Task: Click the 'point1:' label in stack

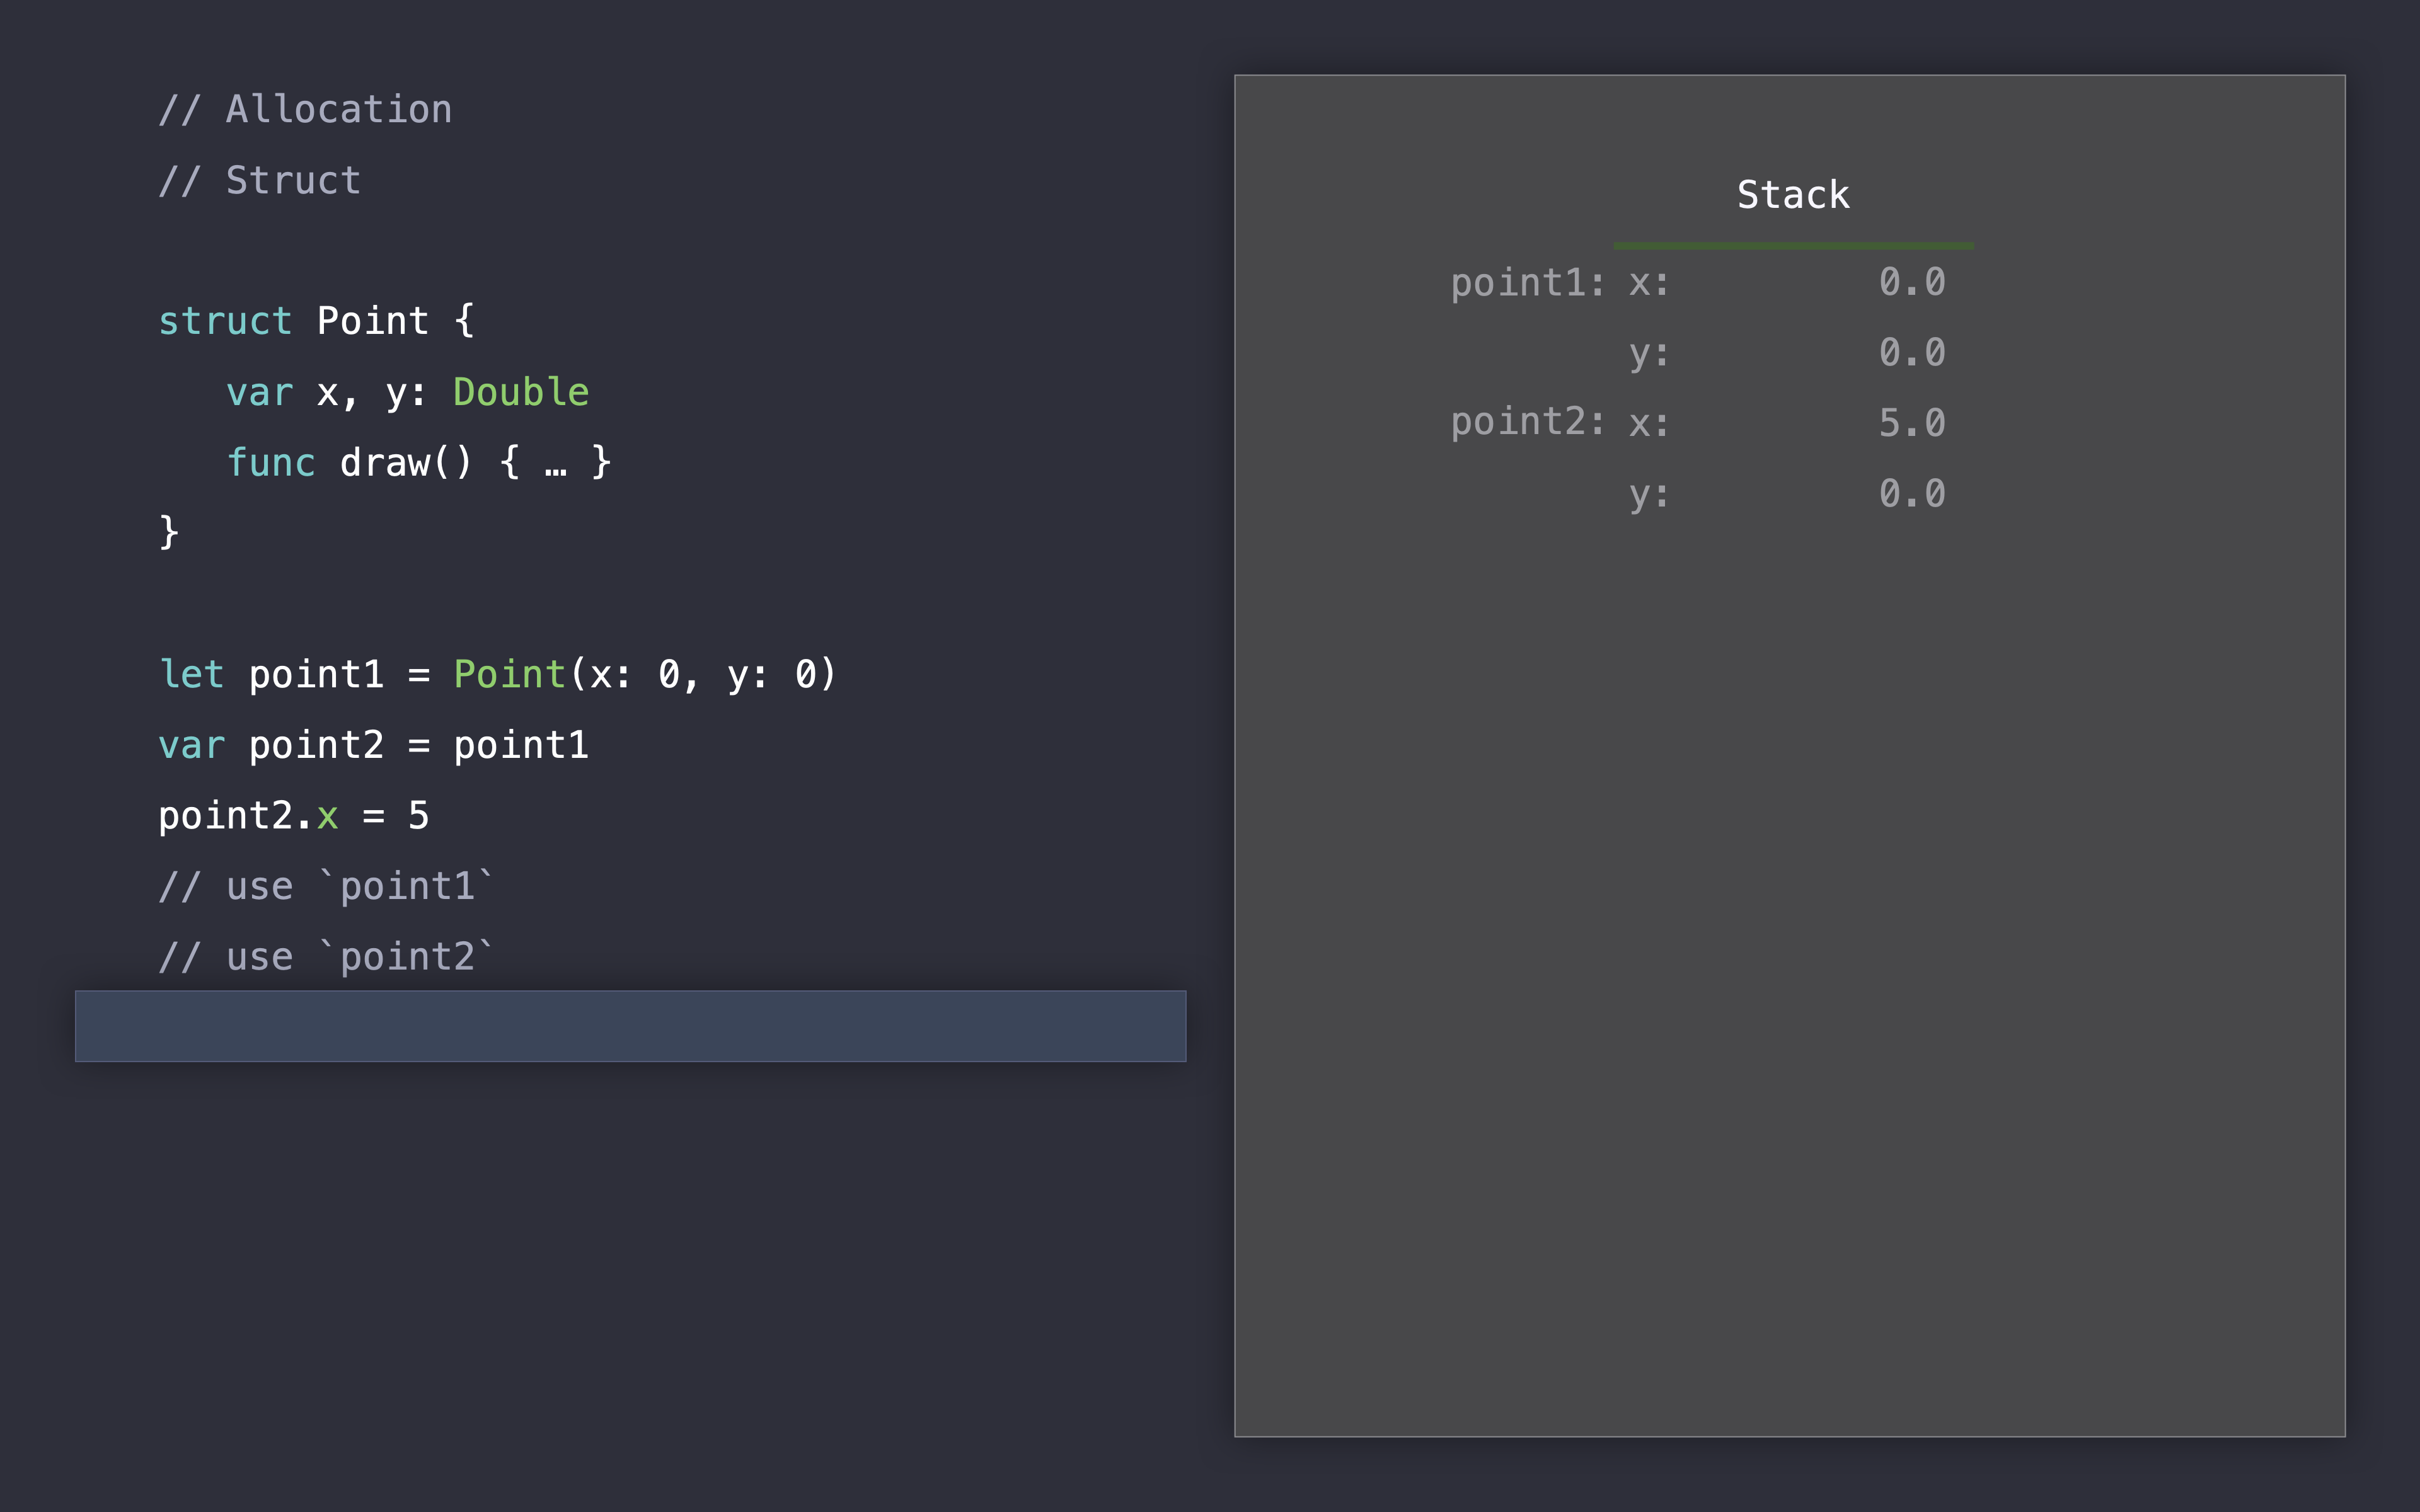Action: point(1527,283)
